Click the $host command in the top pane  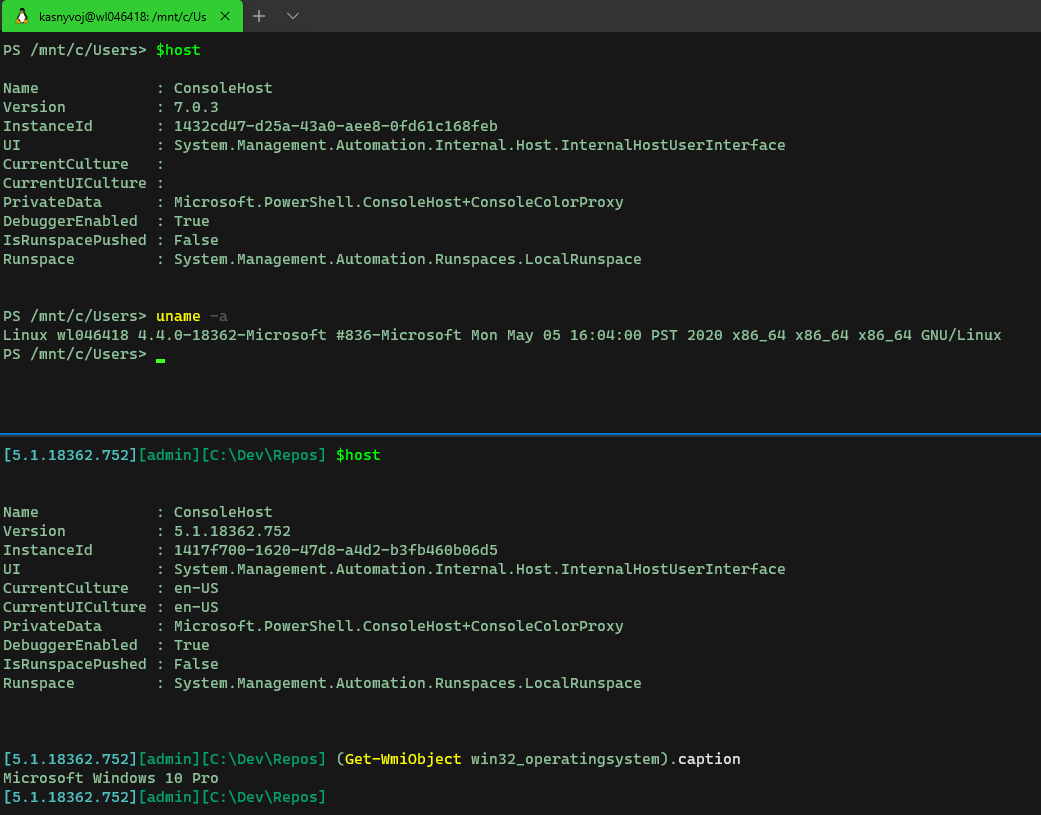[178, 49]
